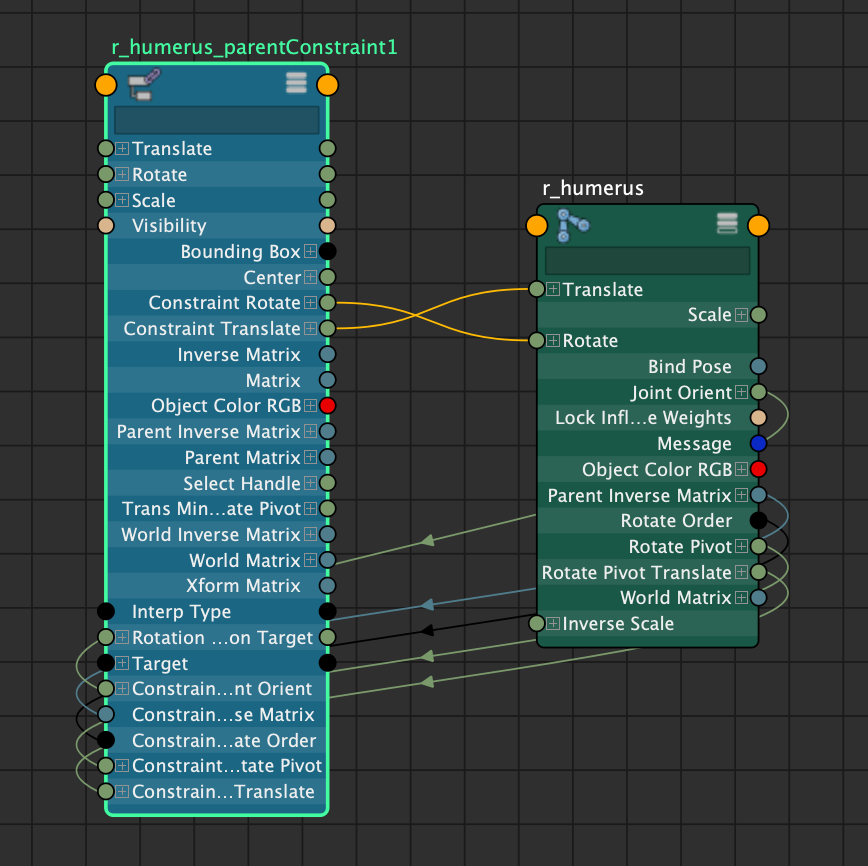This screenshot has height=866, width=868.
Task: Click Rotate Order black output port
Action: coord(758,520)
